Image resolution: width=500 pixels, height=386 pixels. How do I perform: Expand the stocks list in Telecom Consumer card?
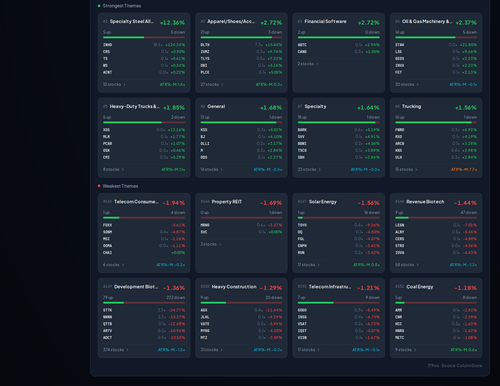click(x=113, y=265)
